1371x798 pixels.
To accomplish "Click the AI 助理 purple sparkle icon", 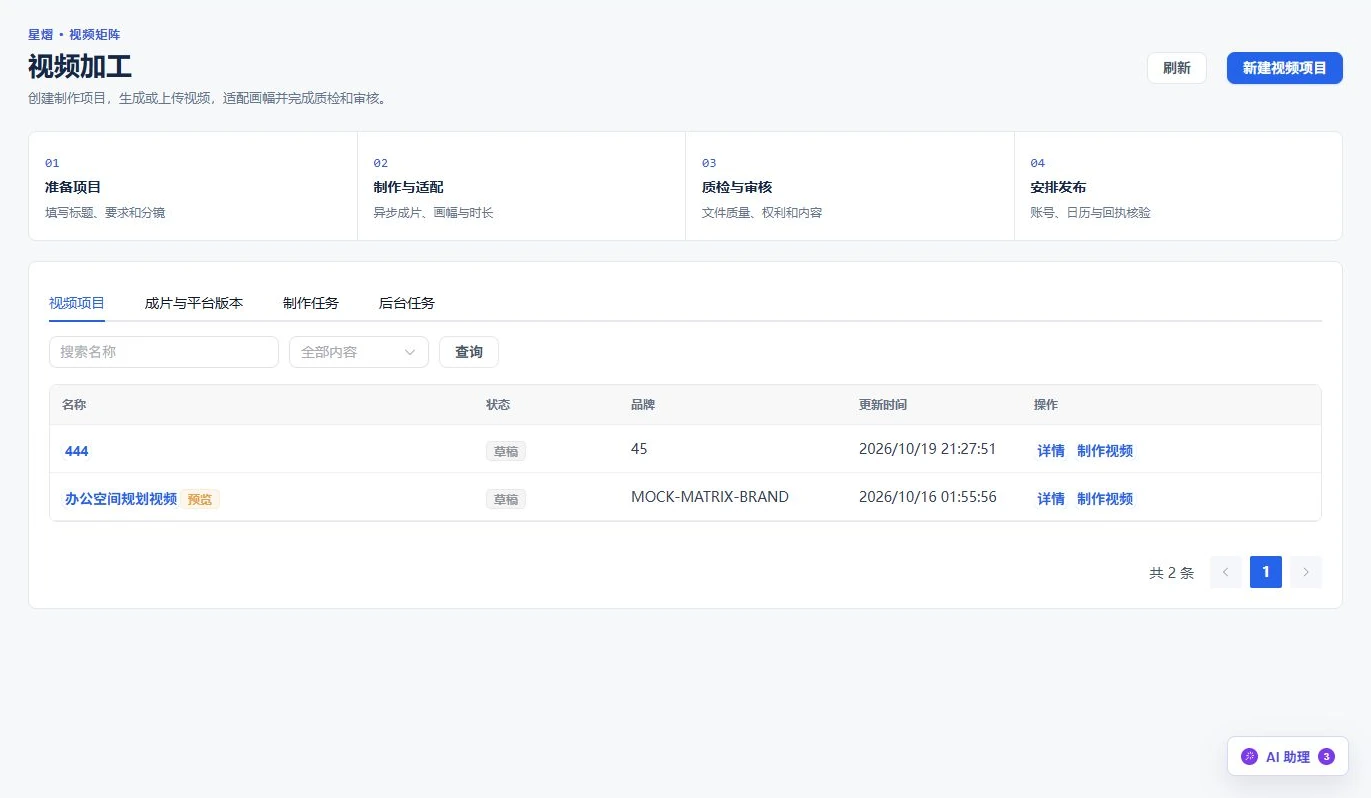I will click(x=1249, y=757).
